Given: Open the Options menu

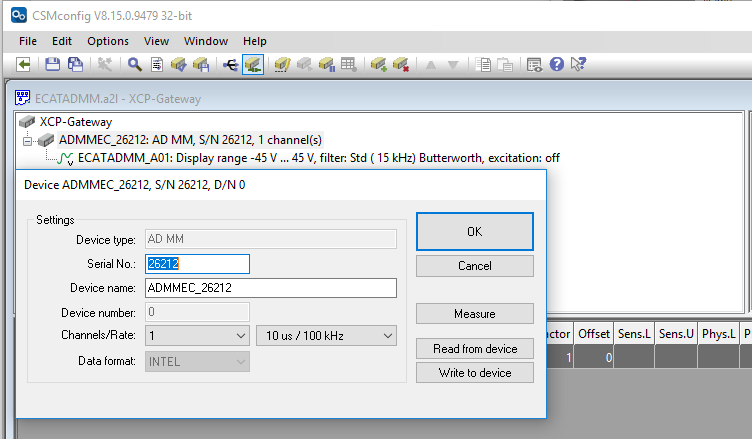Looking at the screenshot, I should pyautogui.click(x=108, y=41).
